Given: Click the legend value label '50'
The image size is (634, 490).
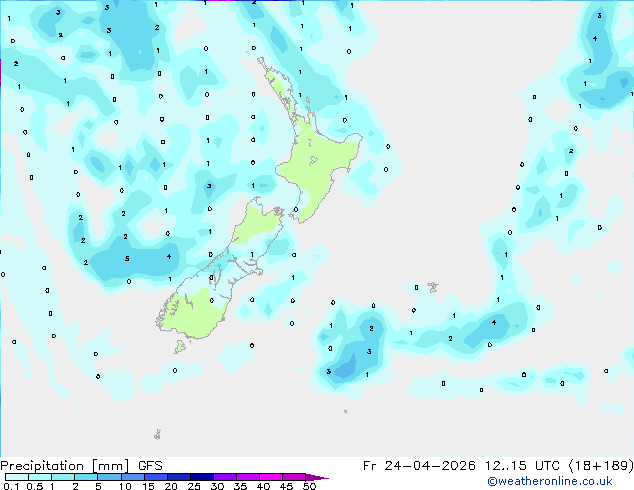Looking at the screenshot, I should pyautogui.click(x=309, y=486).
